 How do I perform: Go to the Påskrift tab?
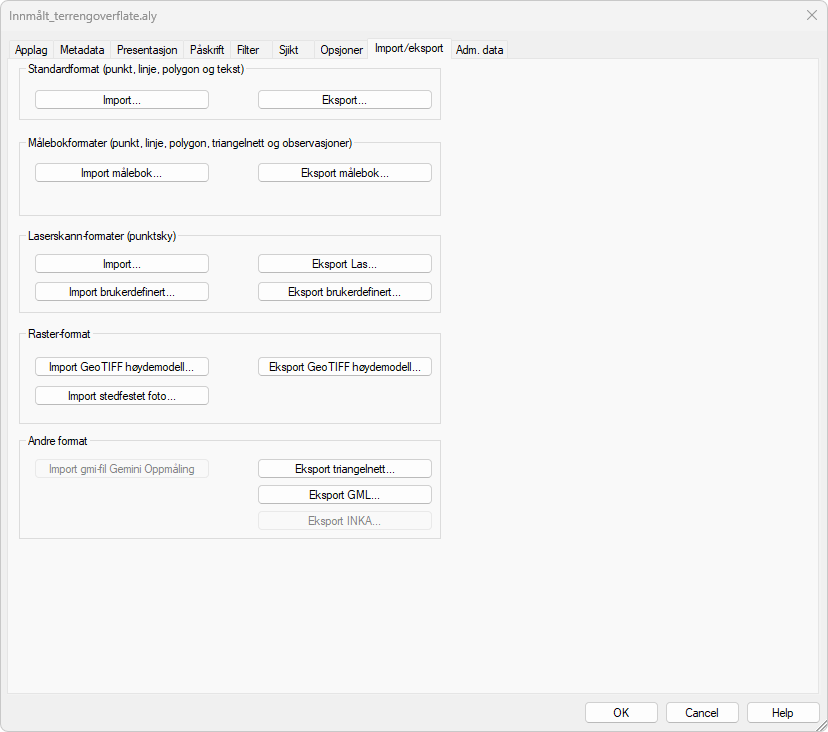207,50
